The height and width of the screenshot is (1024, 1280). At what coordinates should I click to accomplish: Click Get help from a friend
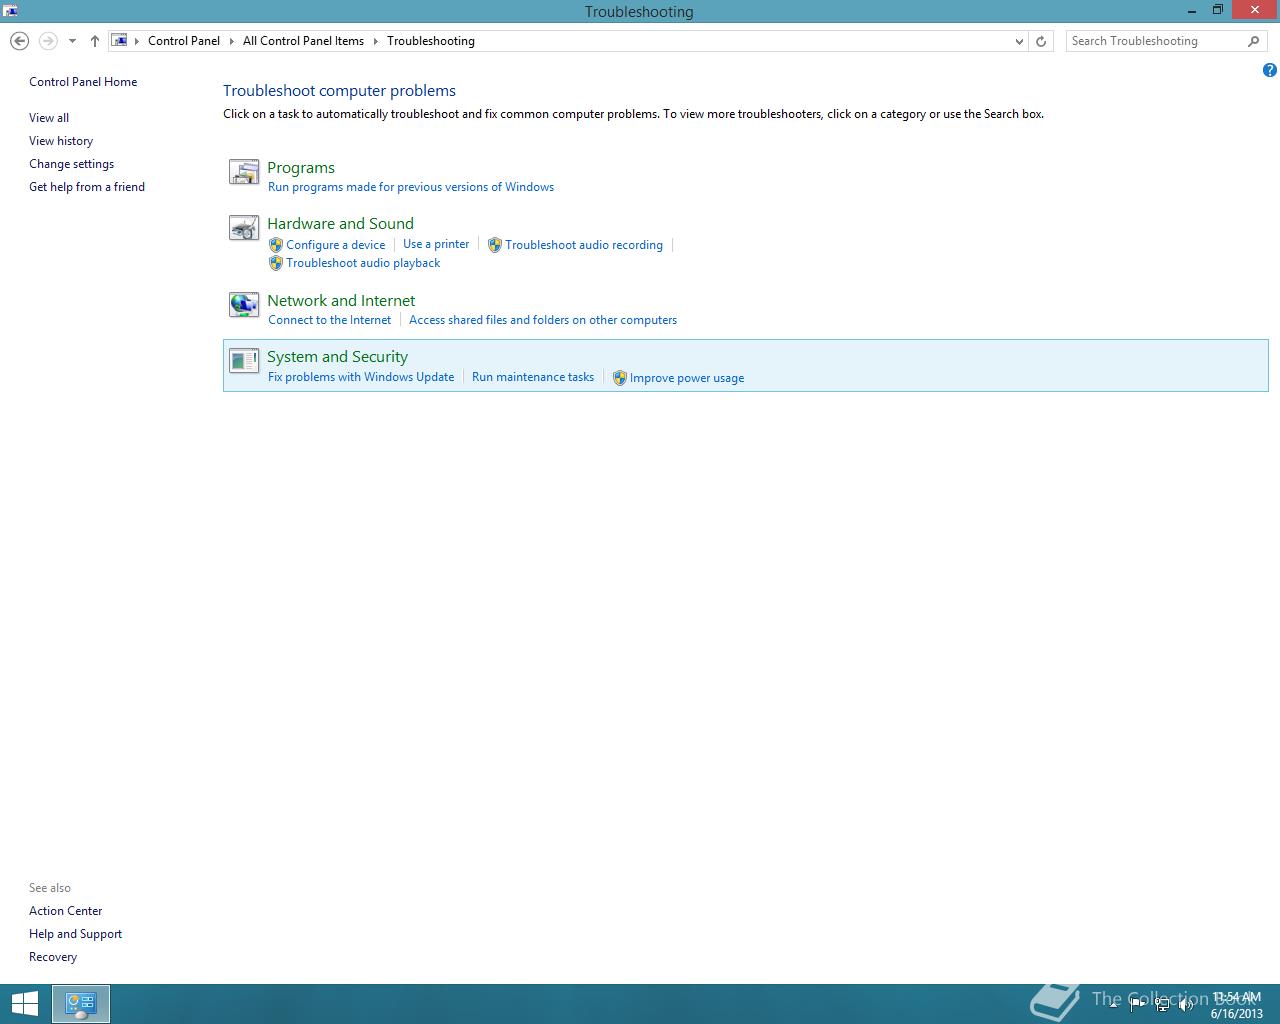[x=87, y=187]
